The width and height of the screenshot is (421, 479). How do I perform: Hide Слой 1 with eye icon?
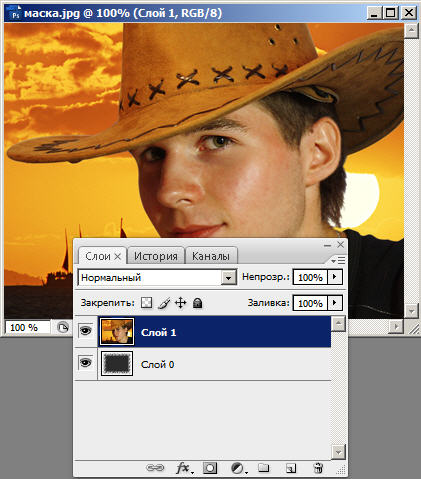pos(86,331)
